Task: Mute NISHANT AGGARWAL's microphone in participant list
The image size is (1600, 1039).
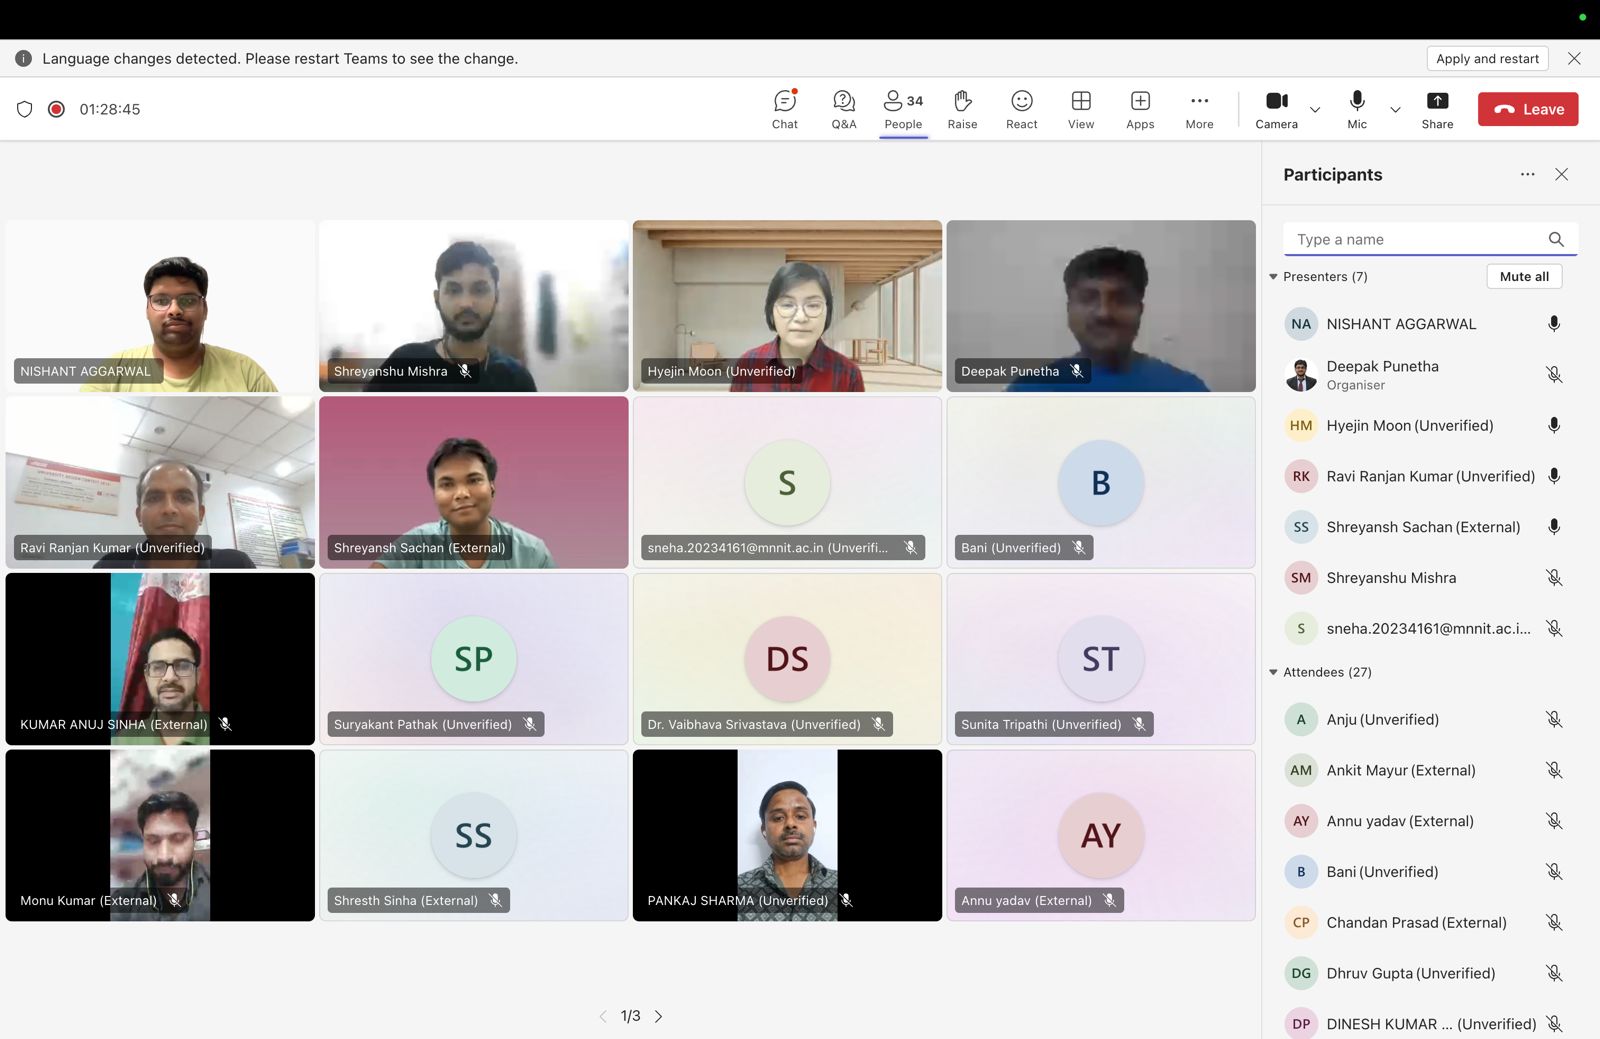Action: [1554, 324]
